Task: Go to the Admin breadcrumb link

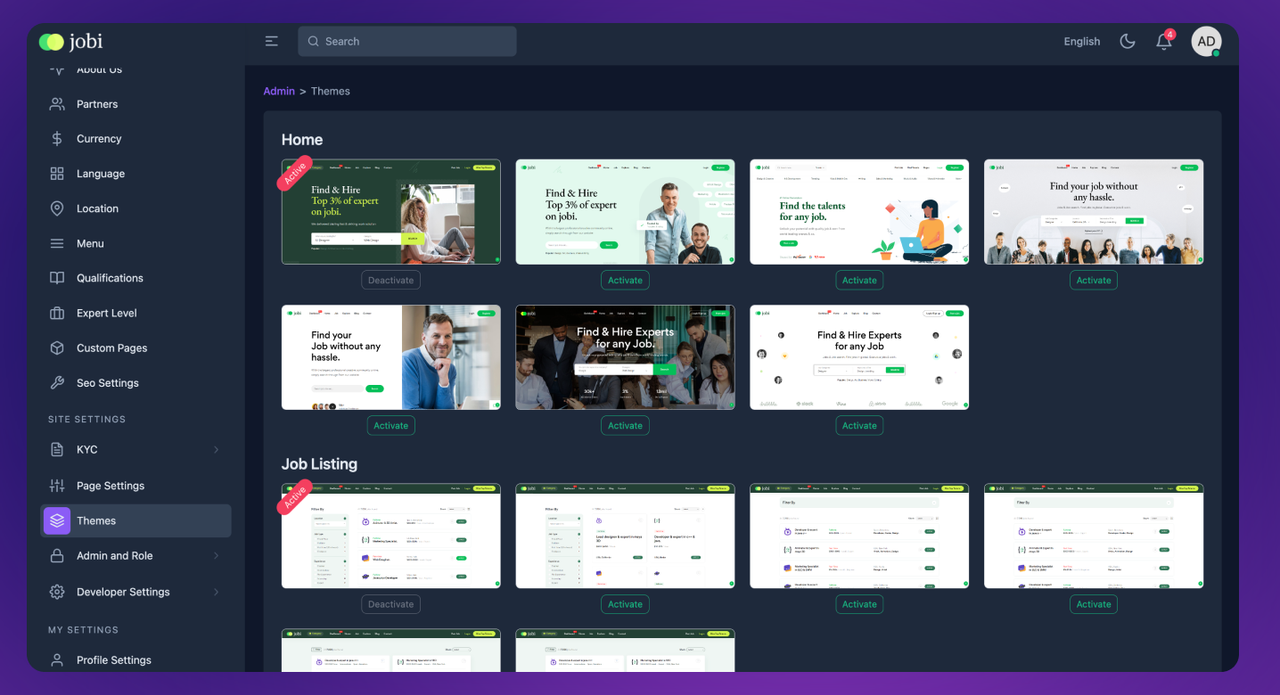Action: 279,91
